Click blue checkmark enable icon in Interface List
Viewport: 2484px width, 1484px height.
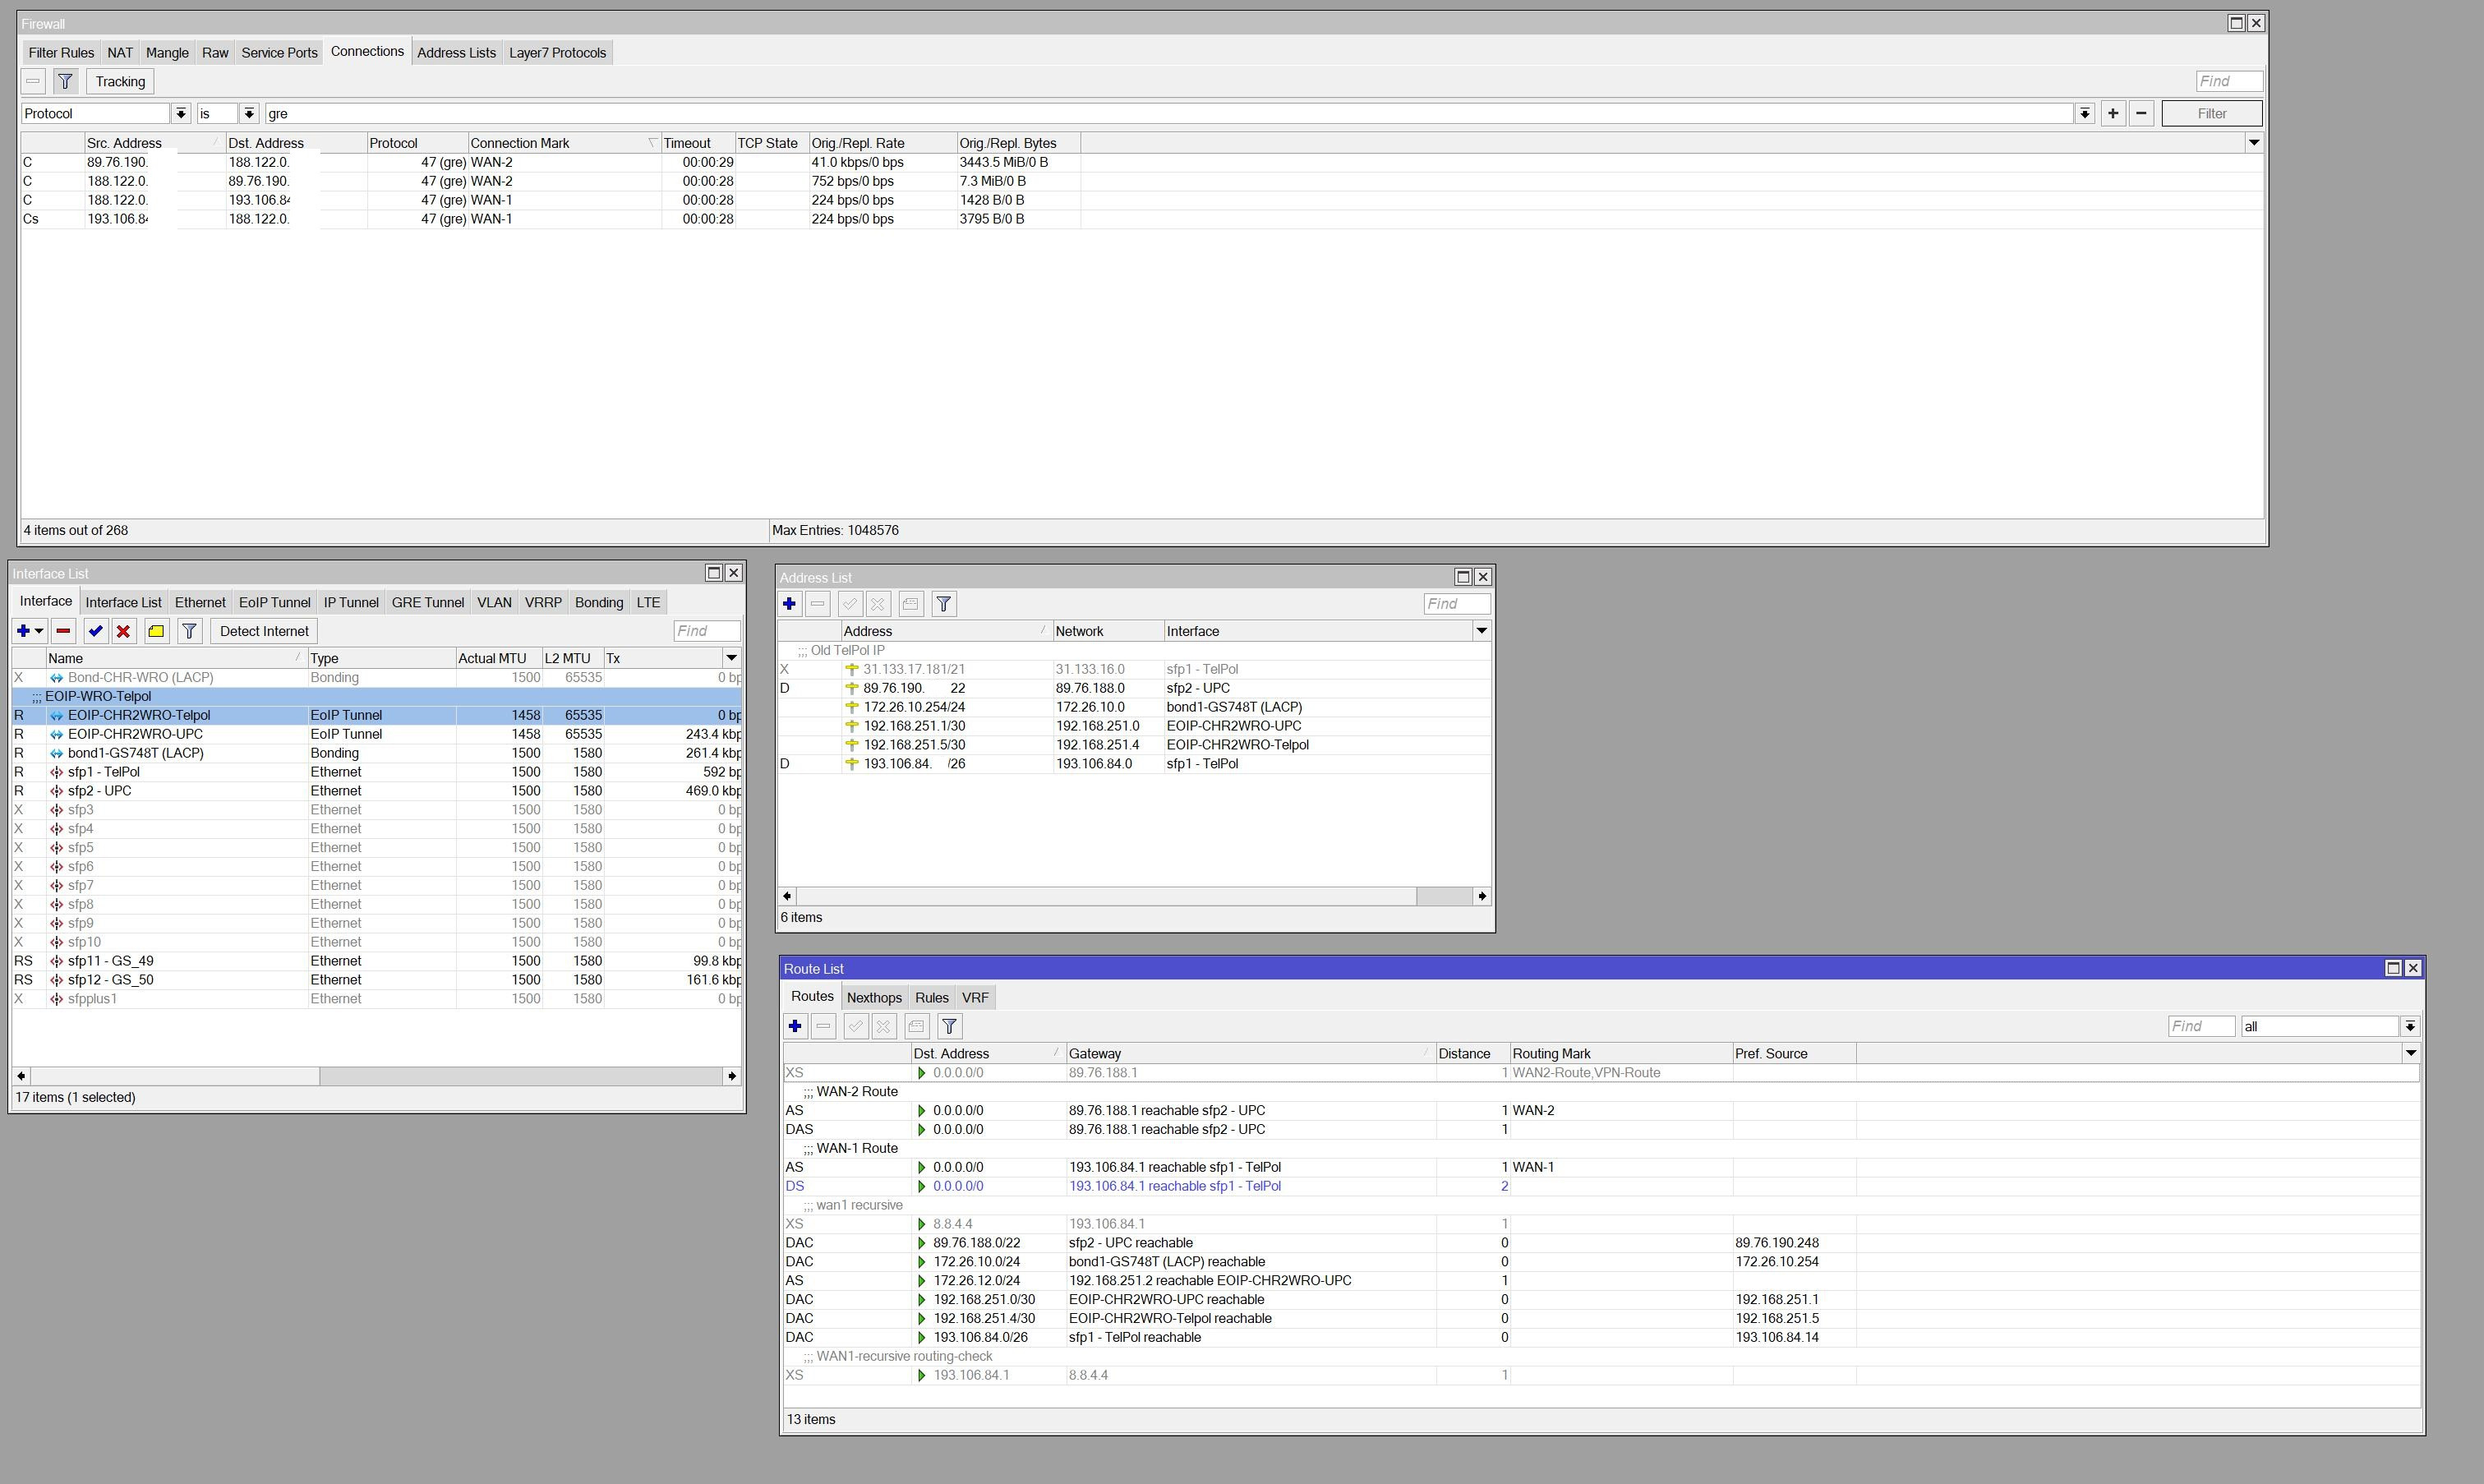click(95, 631)
